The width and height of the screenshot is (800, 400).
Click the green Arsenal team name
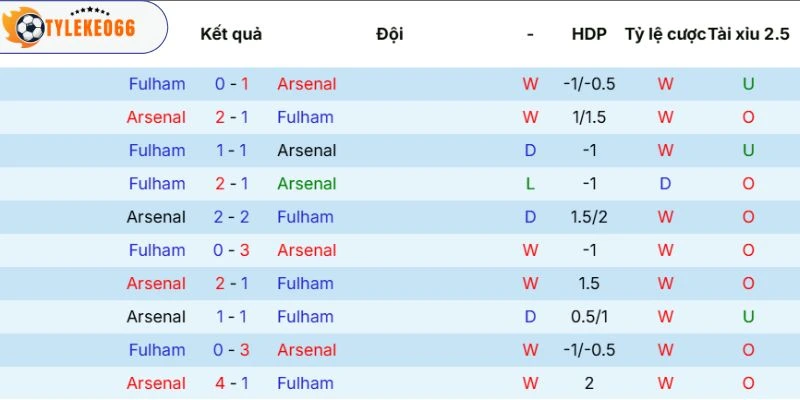(x=307, y=184)
